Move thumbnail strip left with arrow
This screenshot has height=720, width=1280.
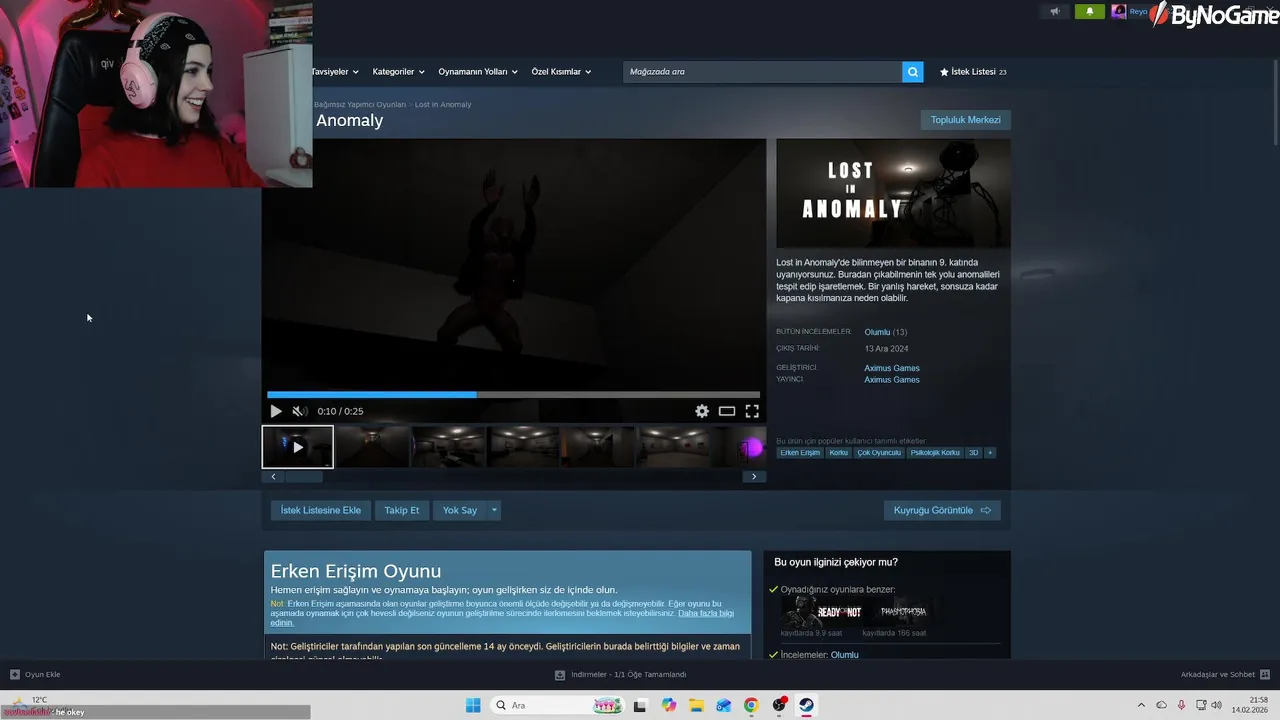click(273, 477)
